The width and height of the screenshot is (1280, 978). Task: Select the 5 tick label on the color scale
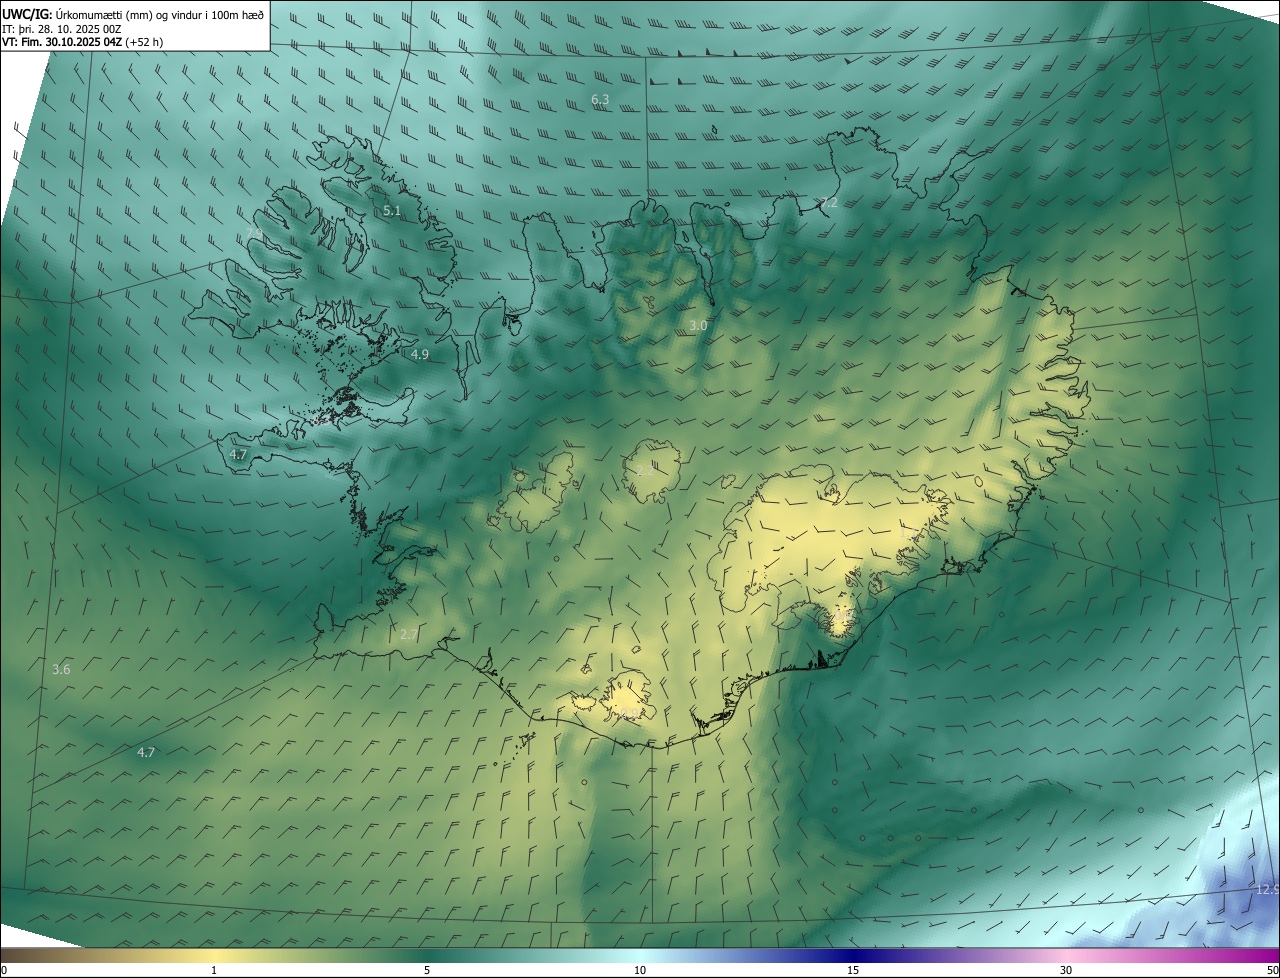pos(427,971)
